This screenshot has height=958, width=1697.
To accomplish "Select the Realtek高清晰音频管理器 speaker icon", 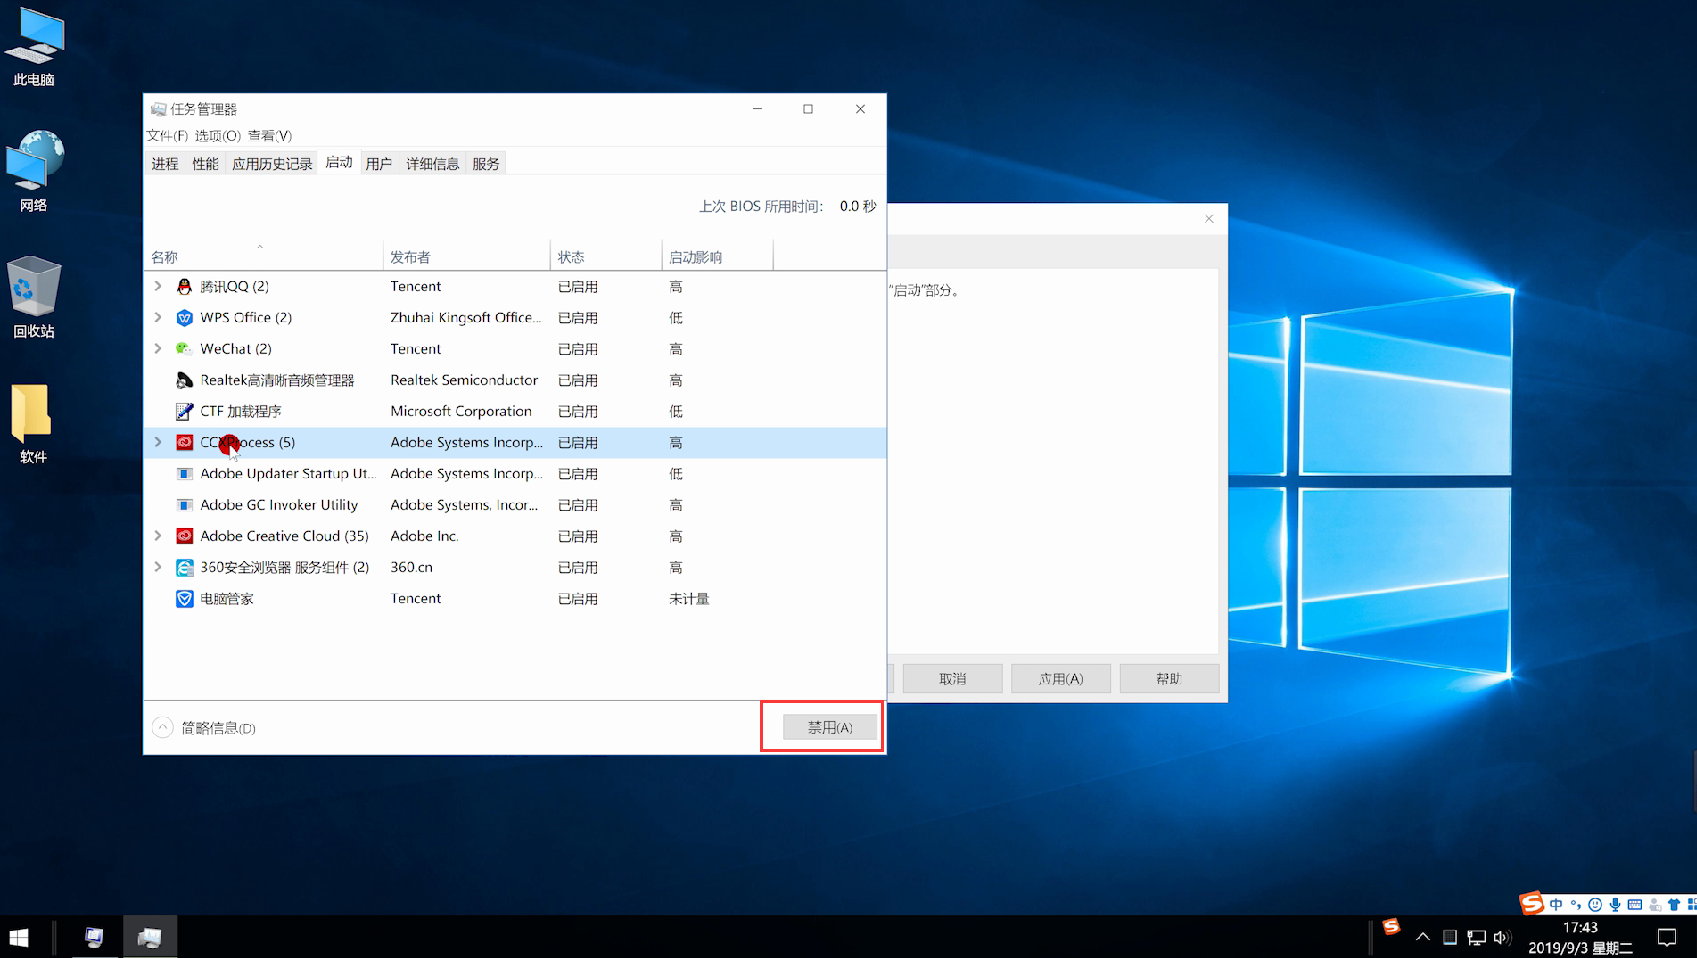I will point(184,380).
